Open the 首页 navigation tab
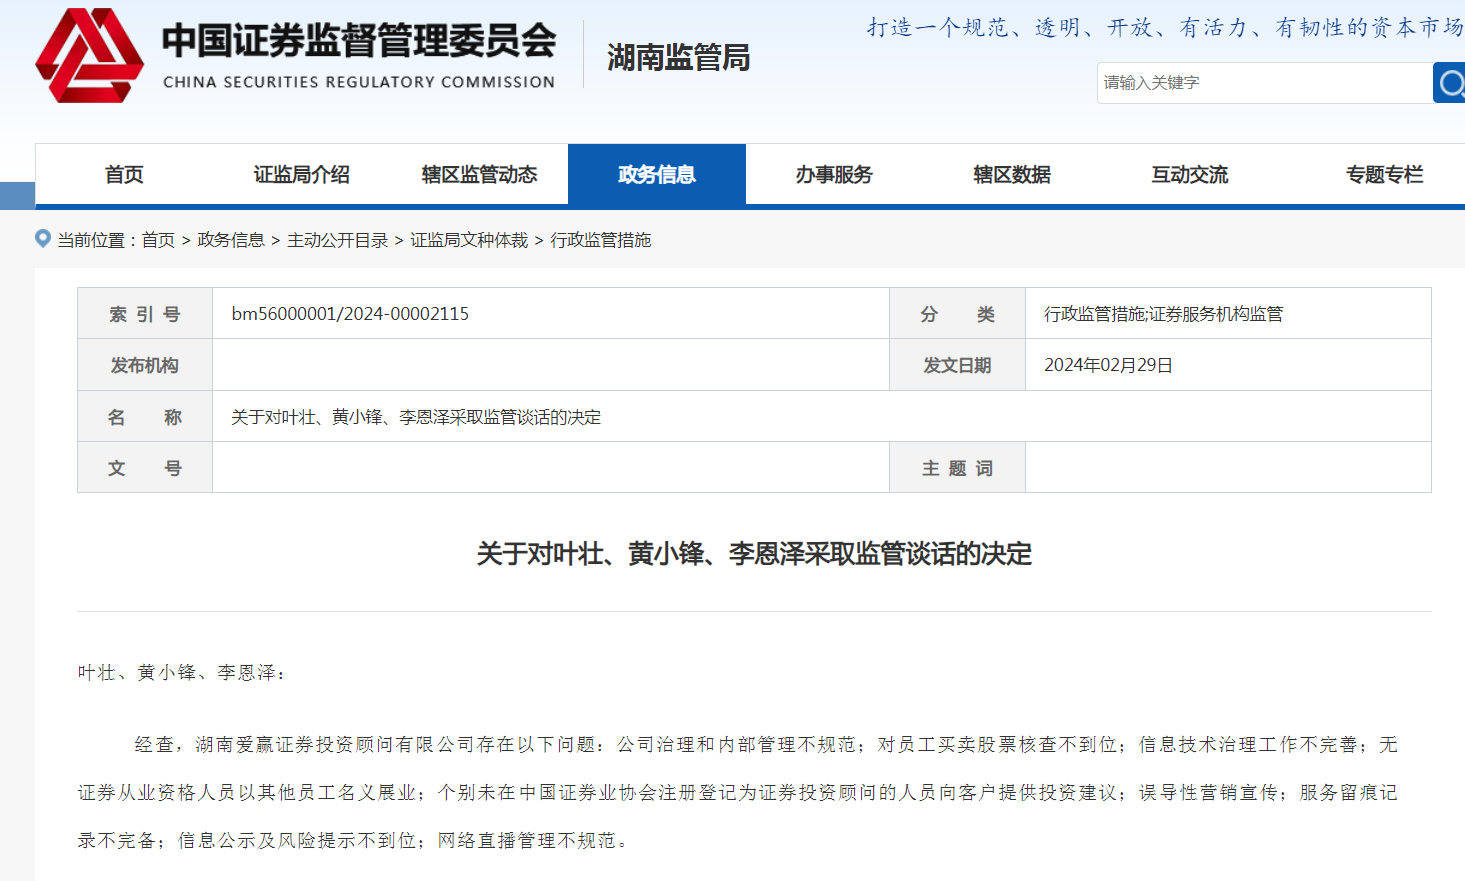Viewport: 1465px width, 881px height. 124,175
